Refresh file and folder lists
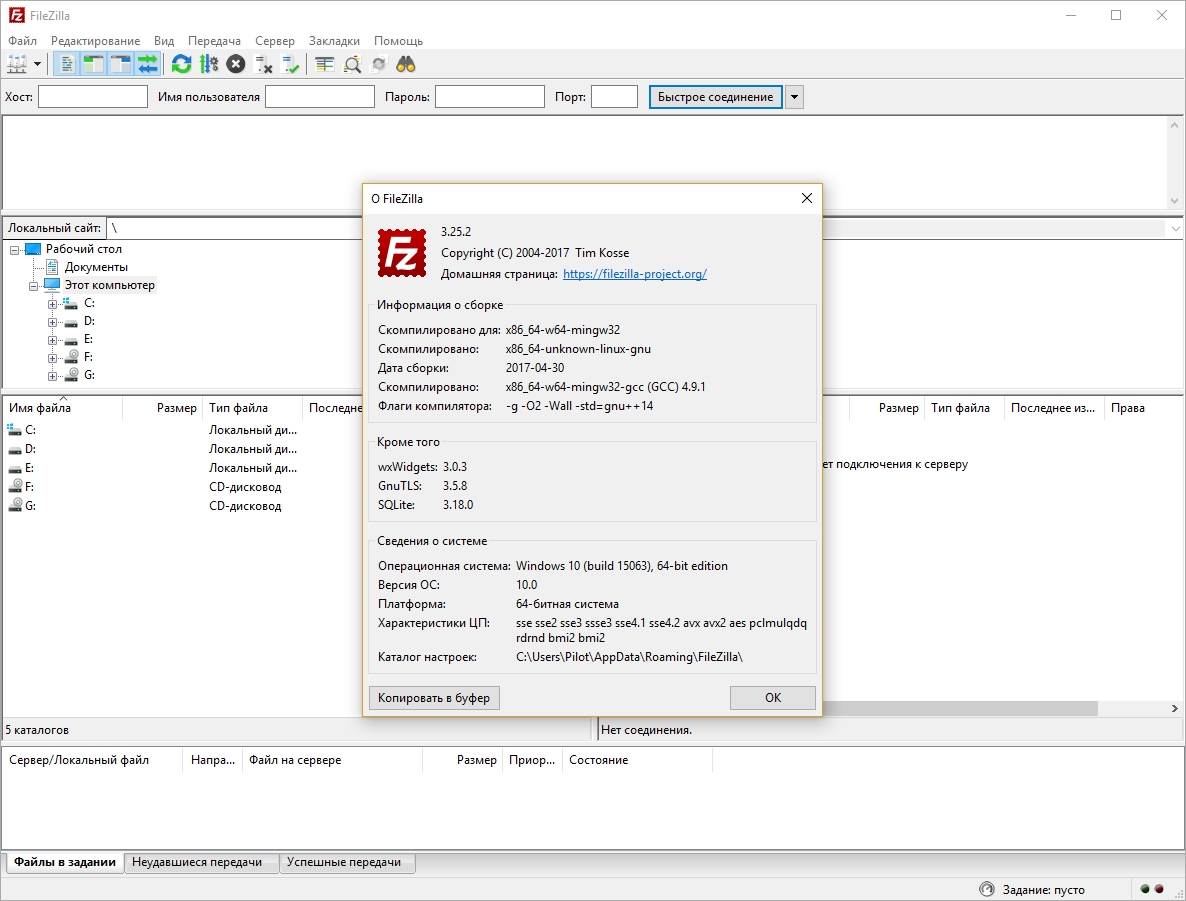 tap(182, 64)
